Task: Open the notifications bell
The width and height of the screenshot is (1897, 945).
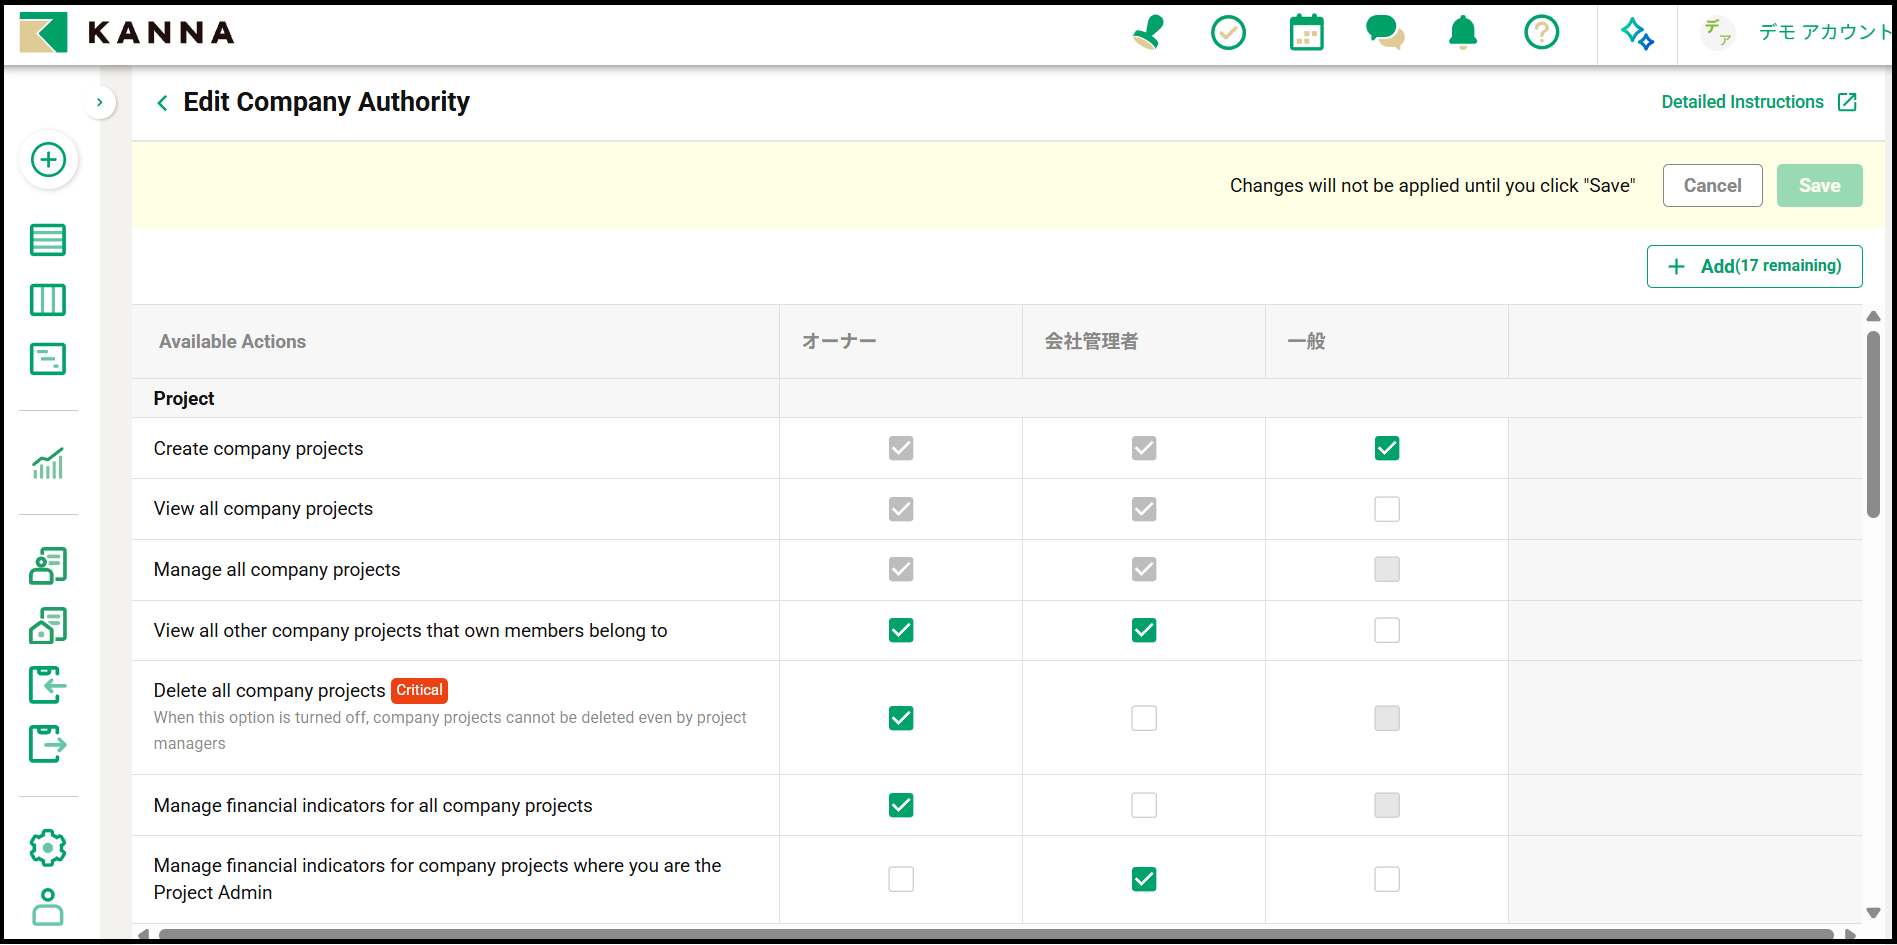Action: [x=1463, y=33]
